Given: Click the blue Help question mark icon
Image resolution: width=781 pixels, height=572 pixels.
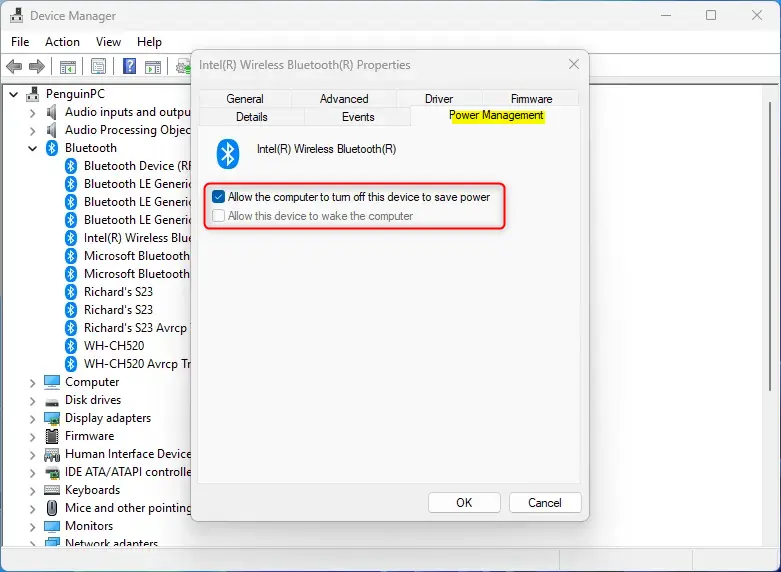Looking at the screenshot, I should (x=130, y=66).
